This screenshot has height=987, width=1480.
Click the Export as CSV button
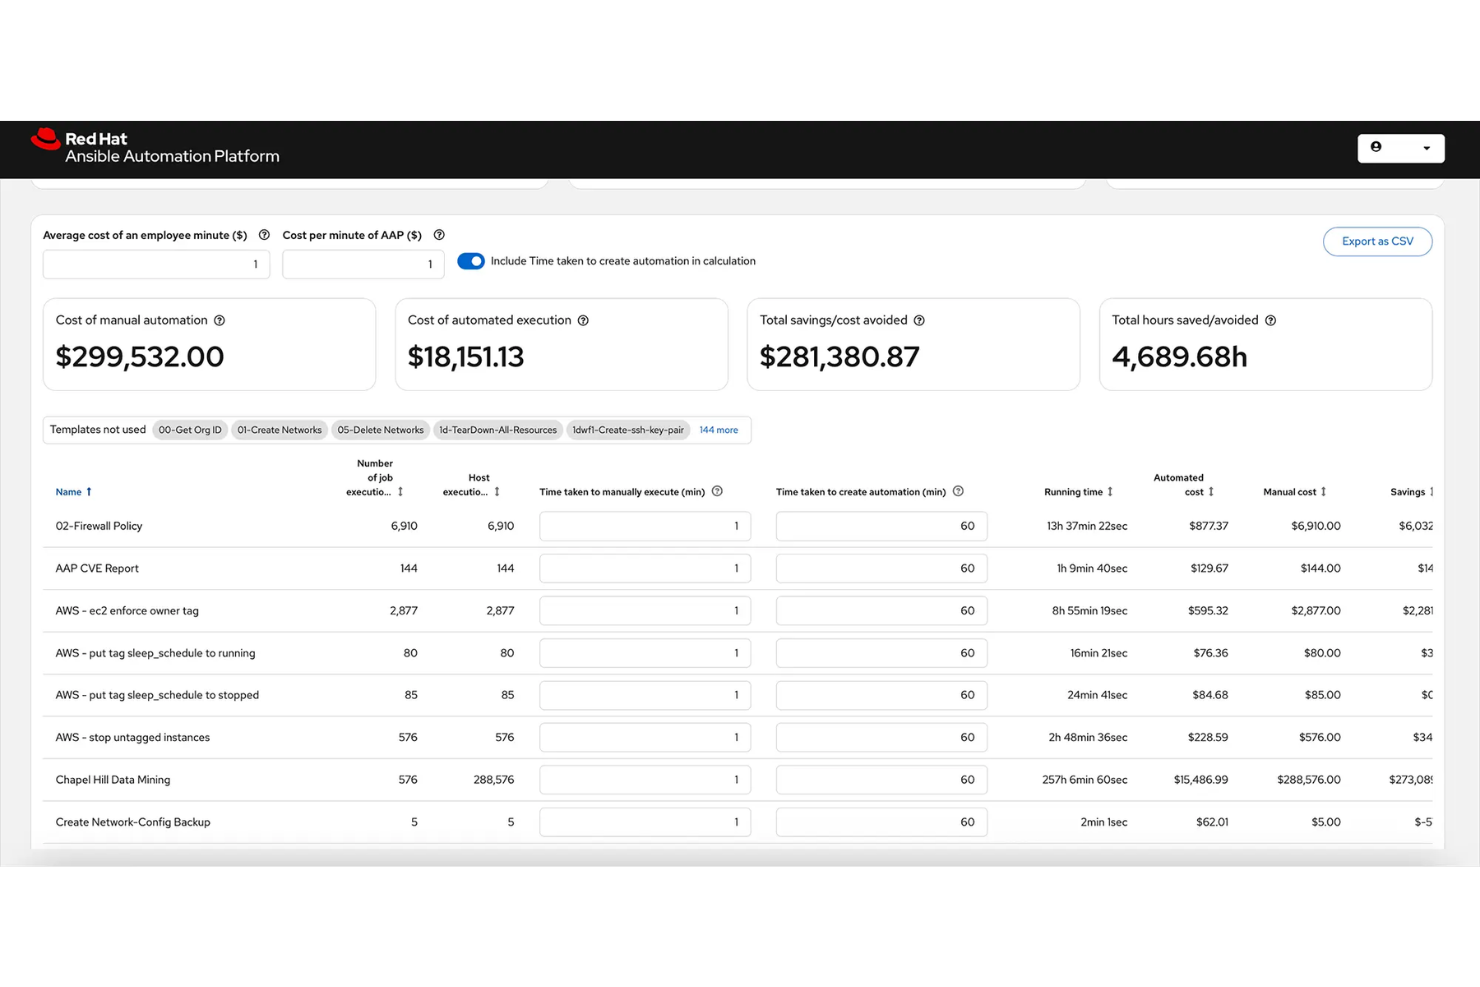coord(1377,241)
